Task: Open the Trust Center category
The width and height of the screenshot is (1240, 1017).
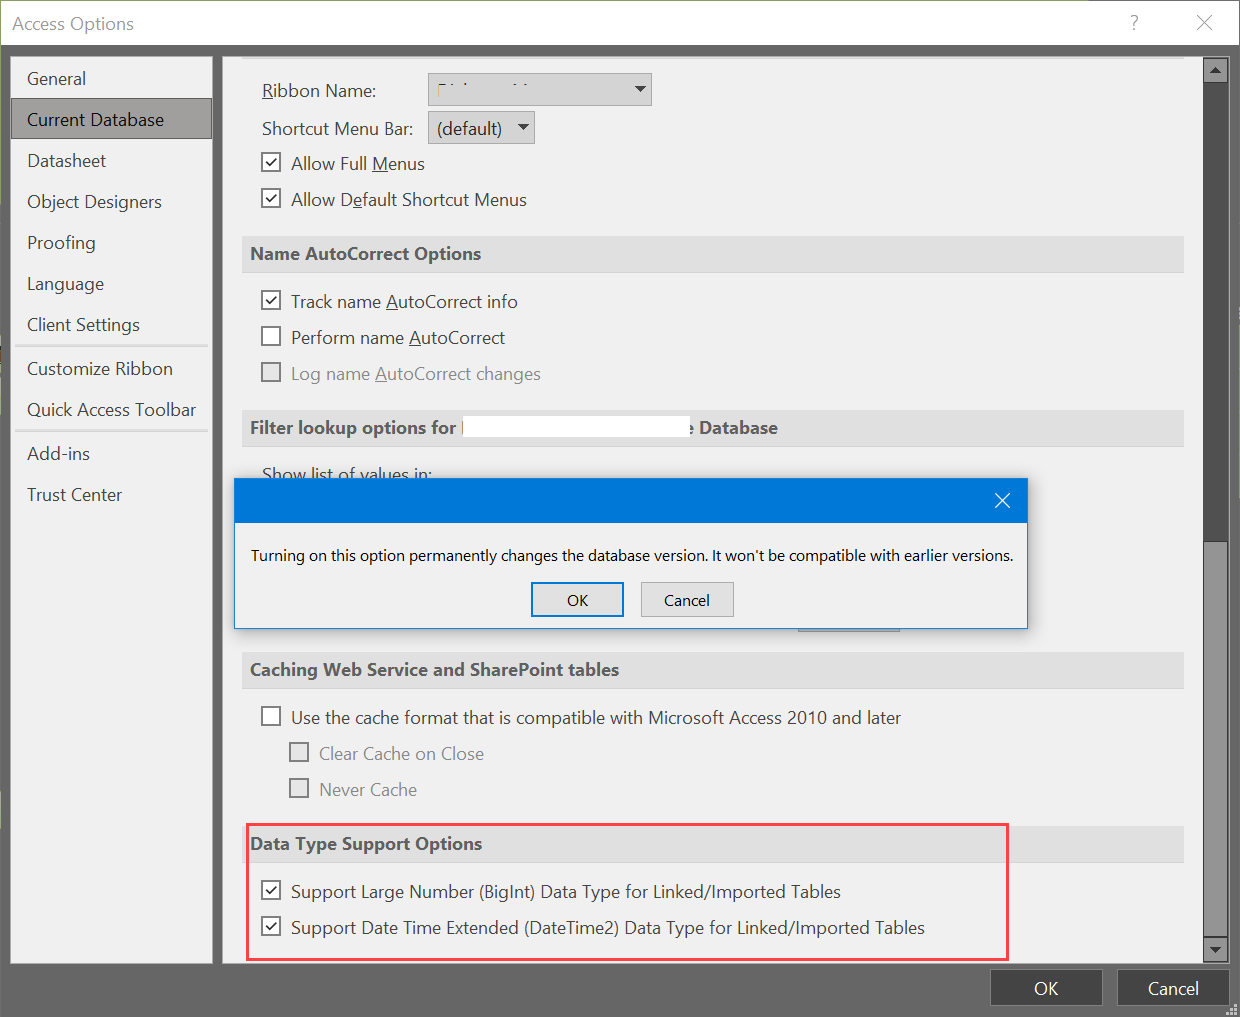Action: 111,494
